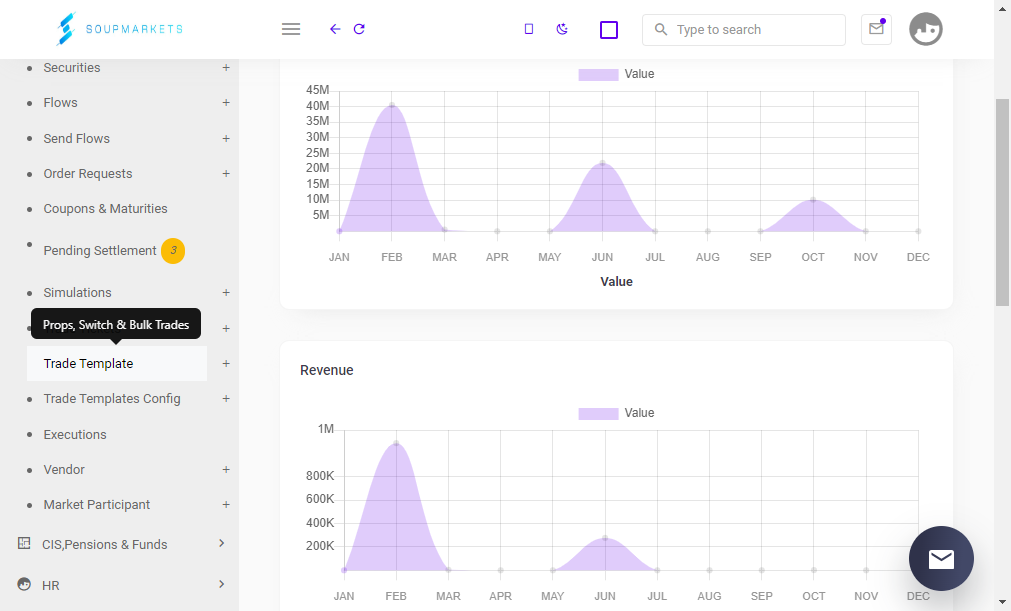
Task: Open Flows menu item
Action: point(60,102)
